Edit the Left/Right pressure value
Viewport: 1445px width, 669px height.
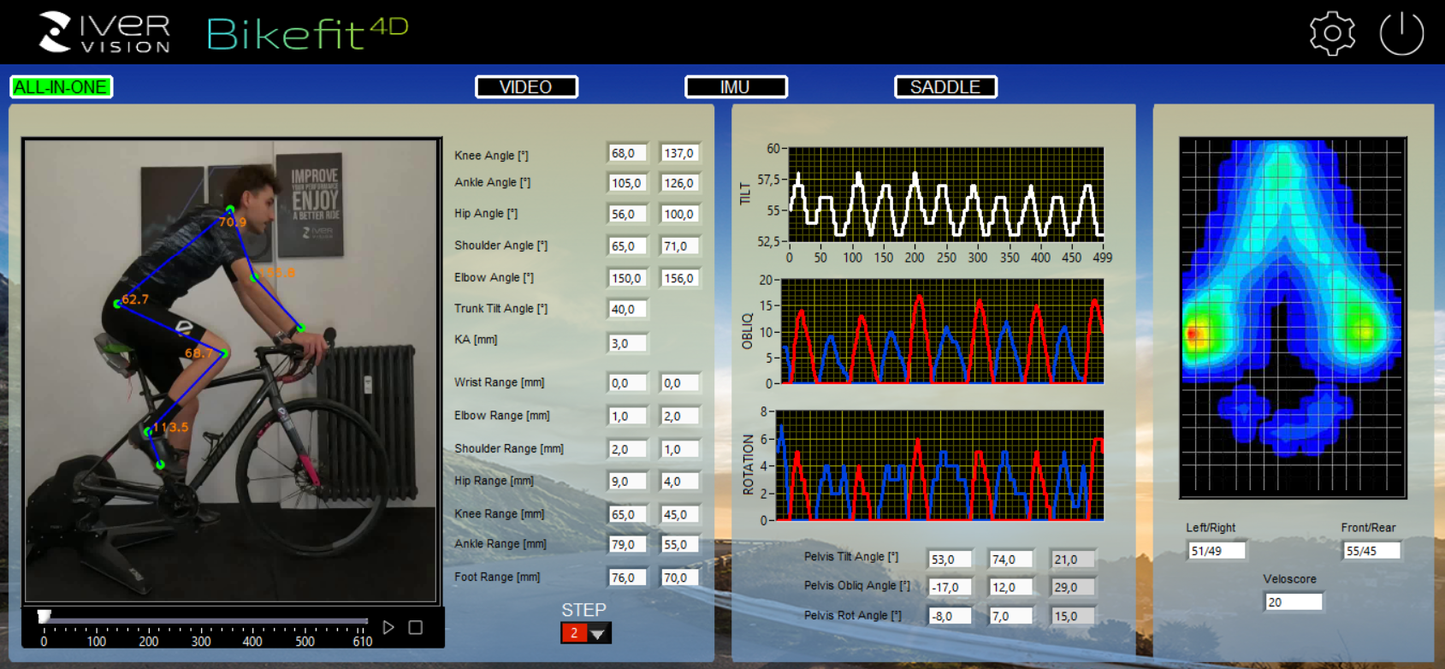[x=1216, y=549]
